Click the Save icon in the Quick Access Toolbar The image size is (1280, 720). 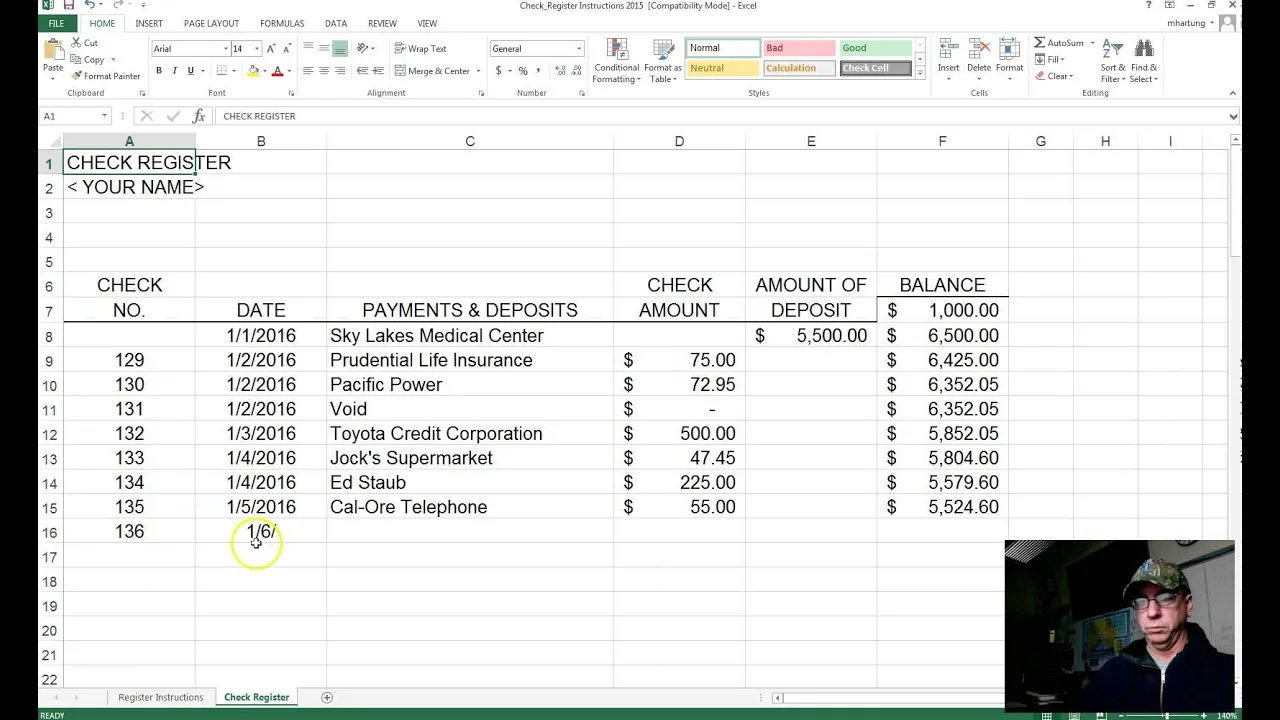coord(69,5)
